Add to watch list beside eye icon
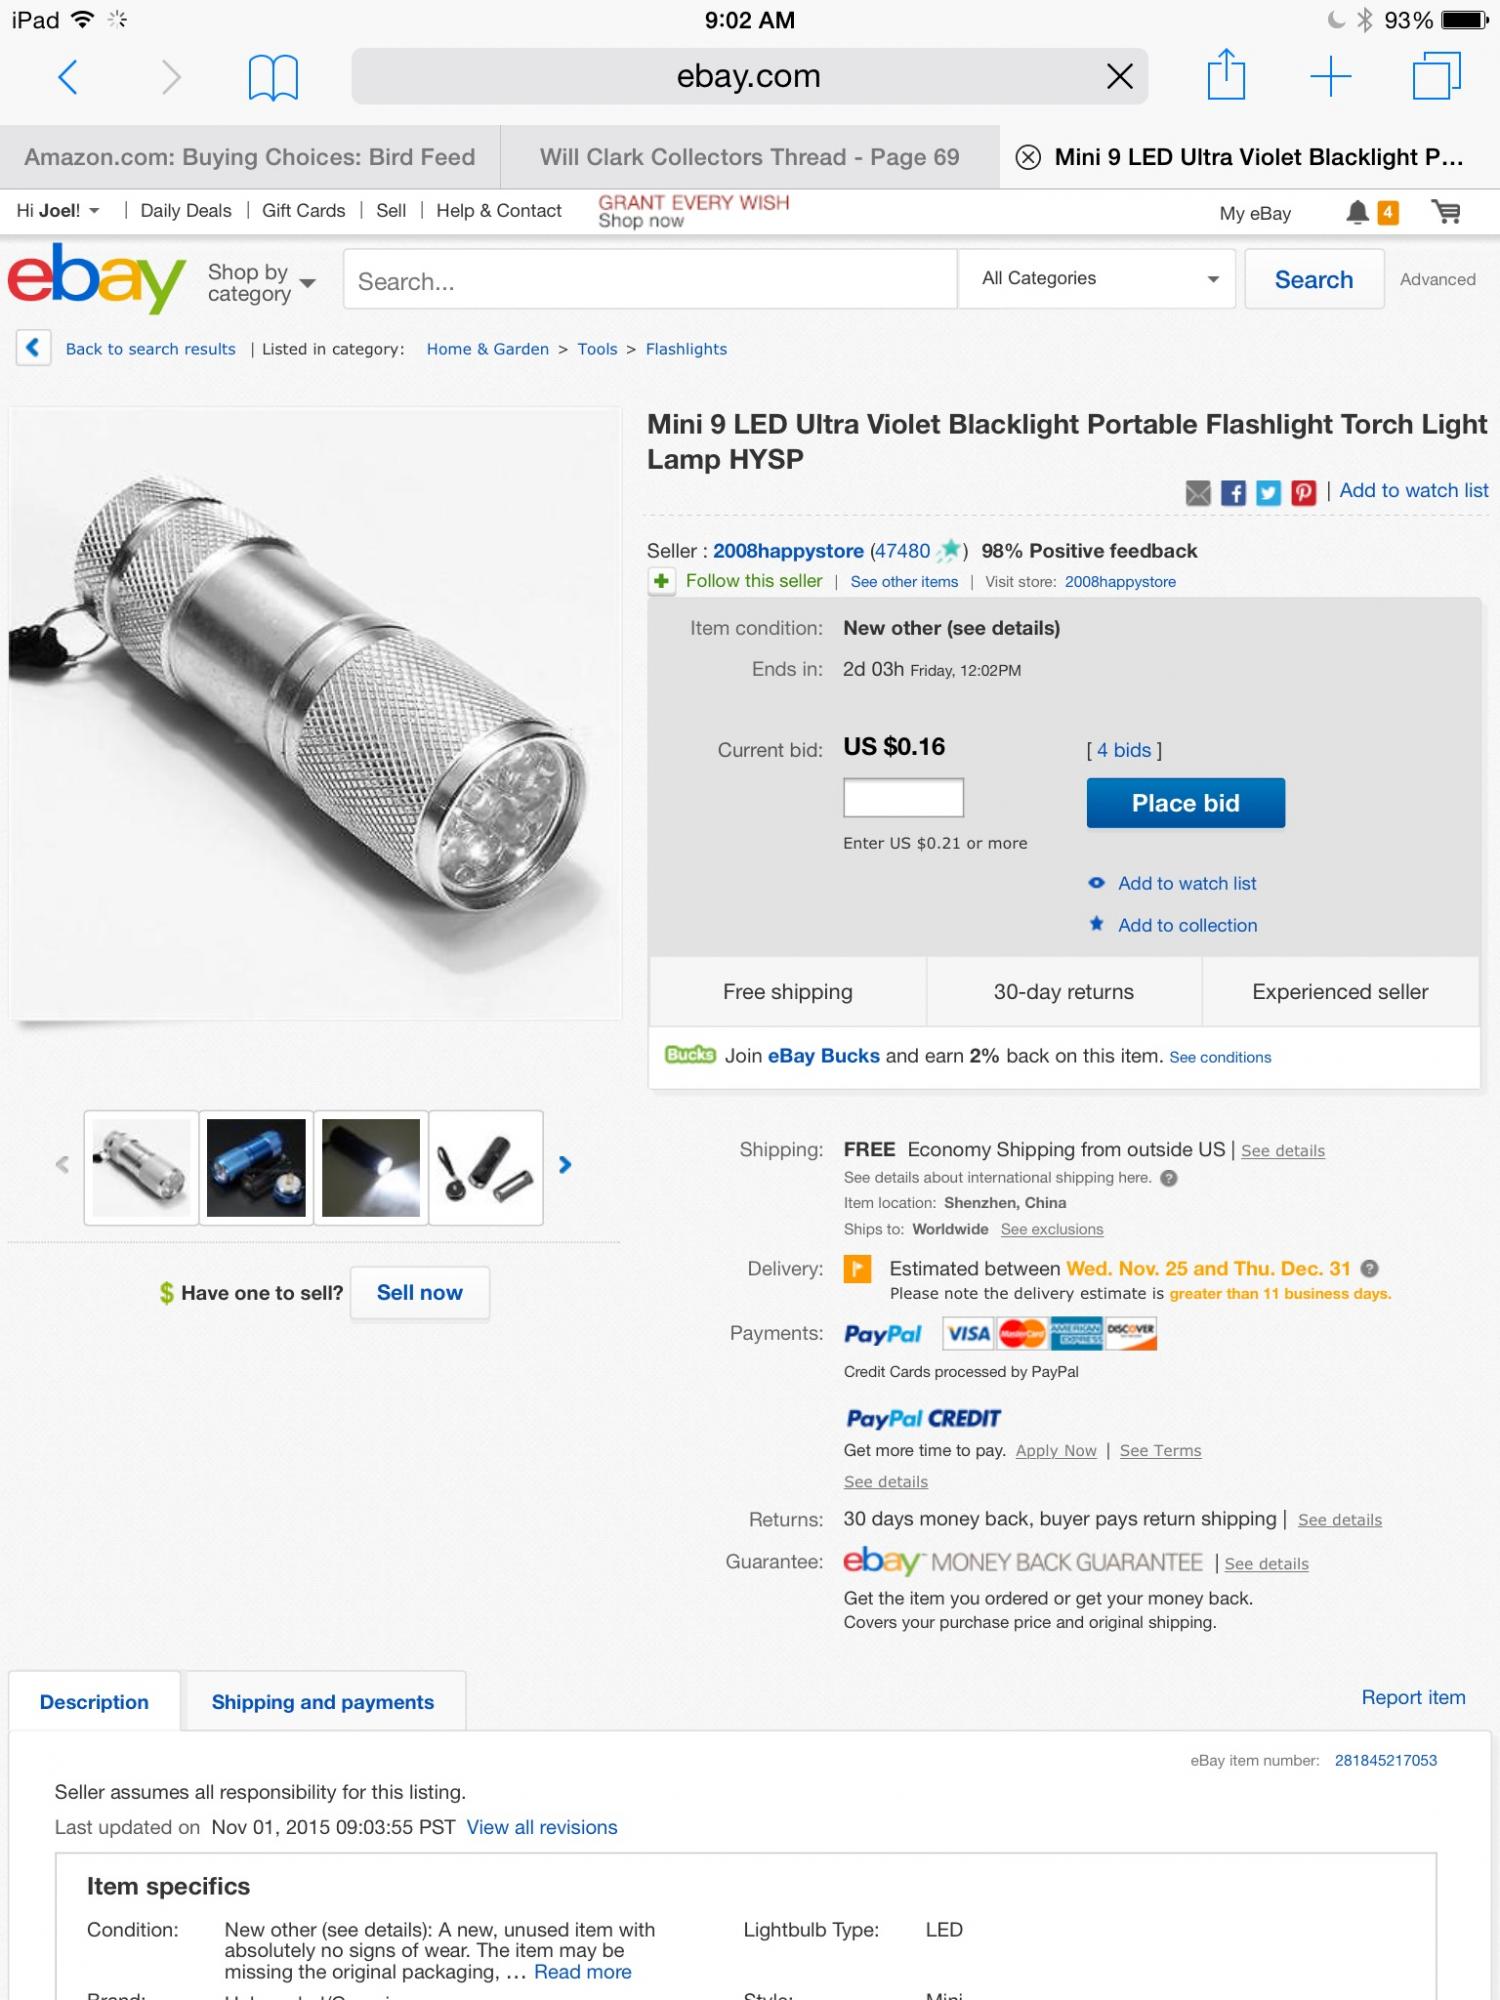This screenshot has height=2000, width=1500. (x=1186, y=883)
